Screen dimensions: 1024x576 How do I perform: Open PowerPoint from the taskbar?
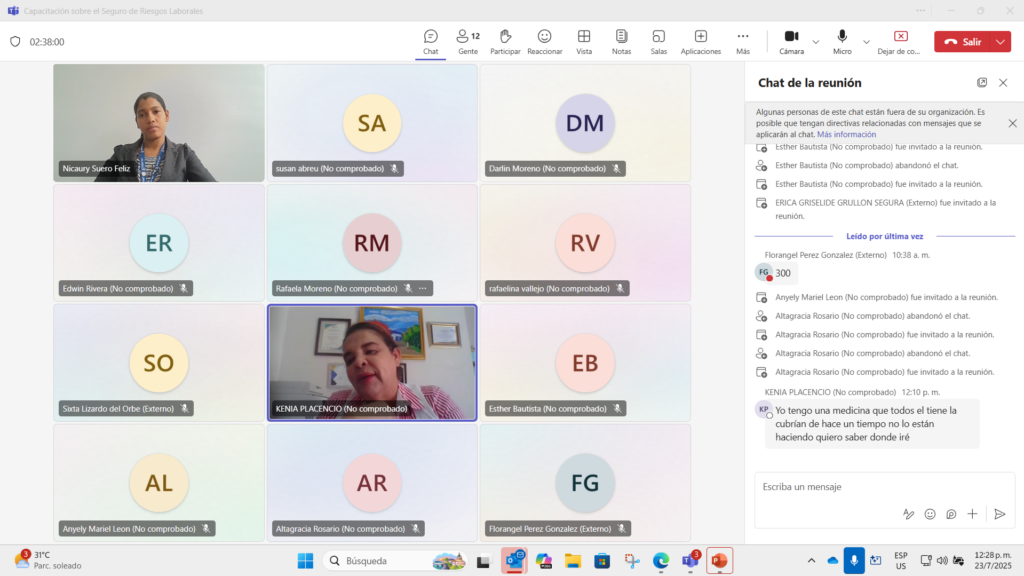(720, 560)
